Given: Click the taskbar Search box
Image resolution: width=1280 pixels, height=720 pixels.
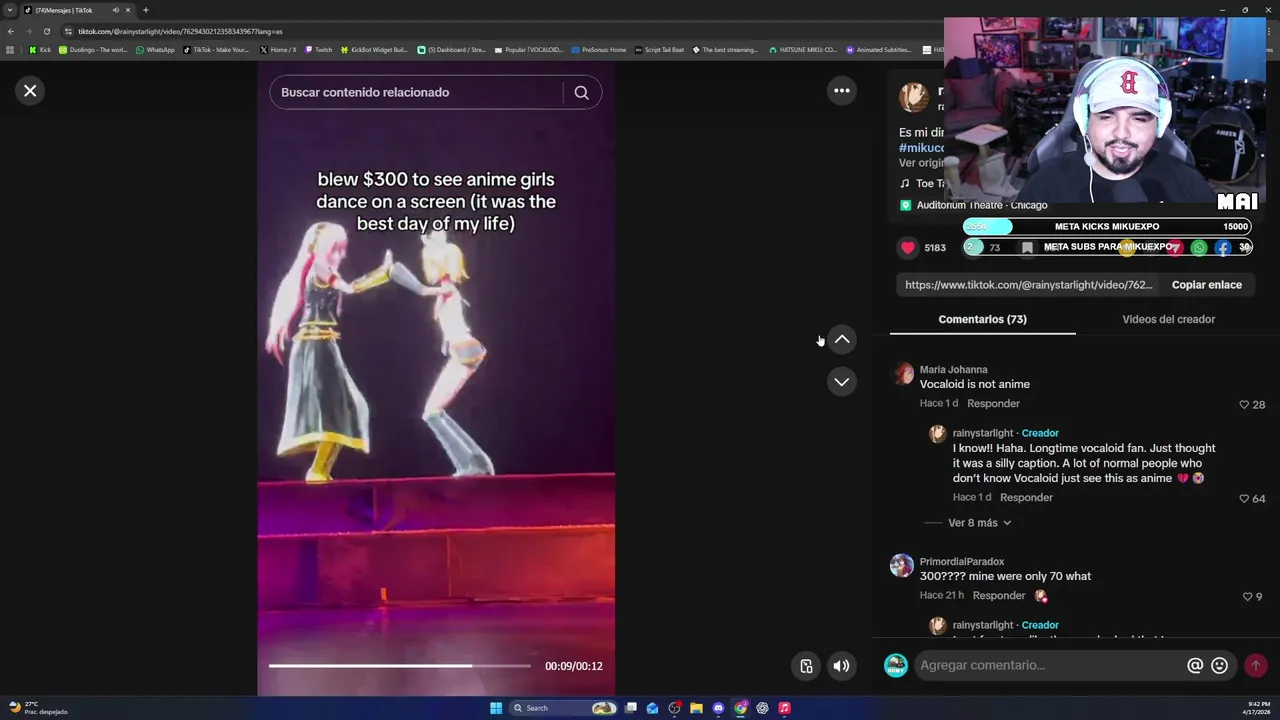Looking at the screenshot, I should pyautogui.click(x=564, y=708).
